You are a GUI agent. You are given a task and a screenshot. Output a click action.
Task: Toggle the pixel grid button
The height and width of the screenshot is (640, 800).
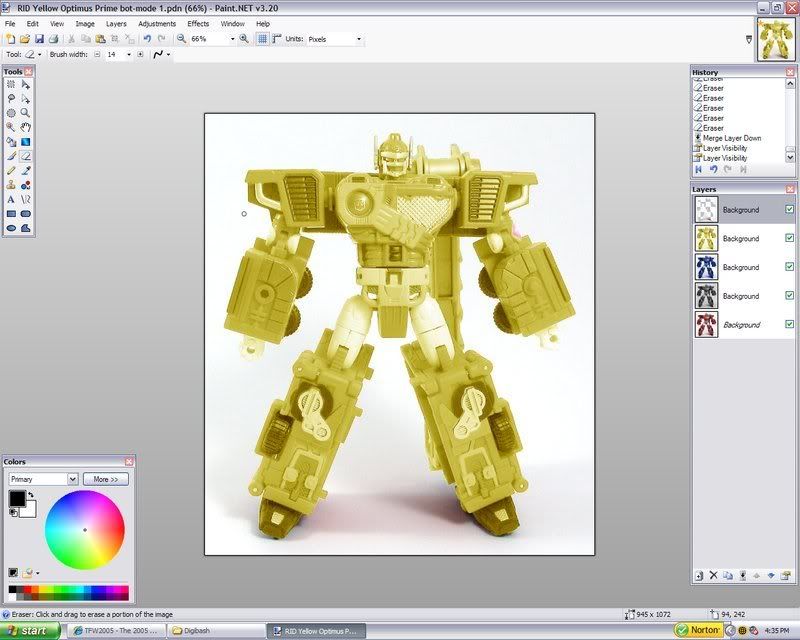click(x=262, y=39)
